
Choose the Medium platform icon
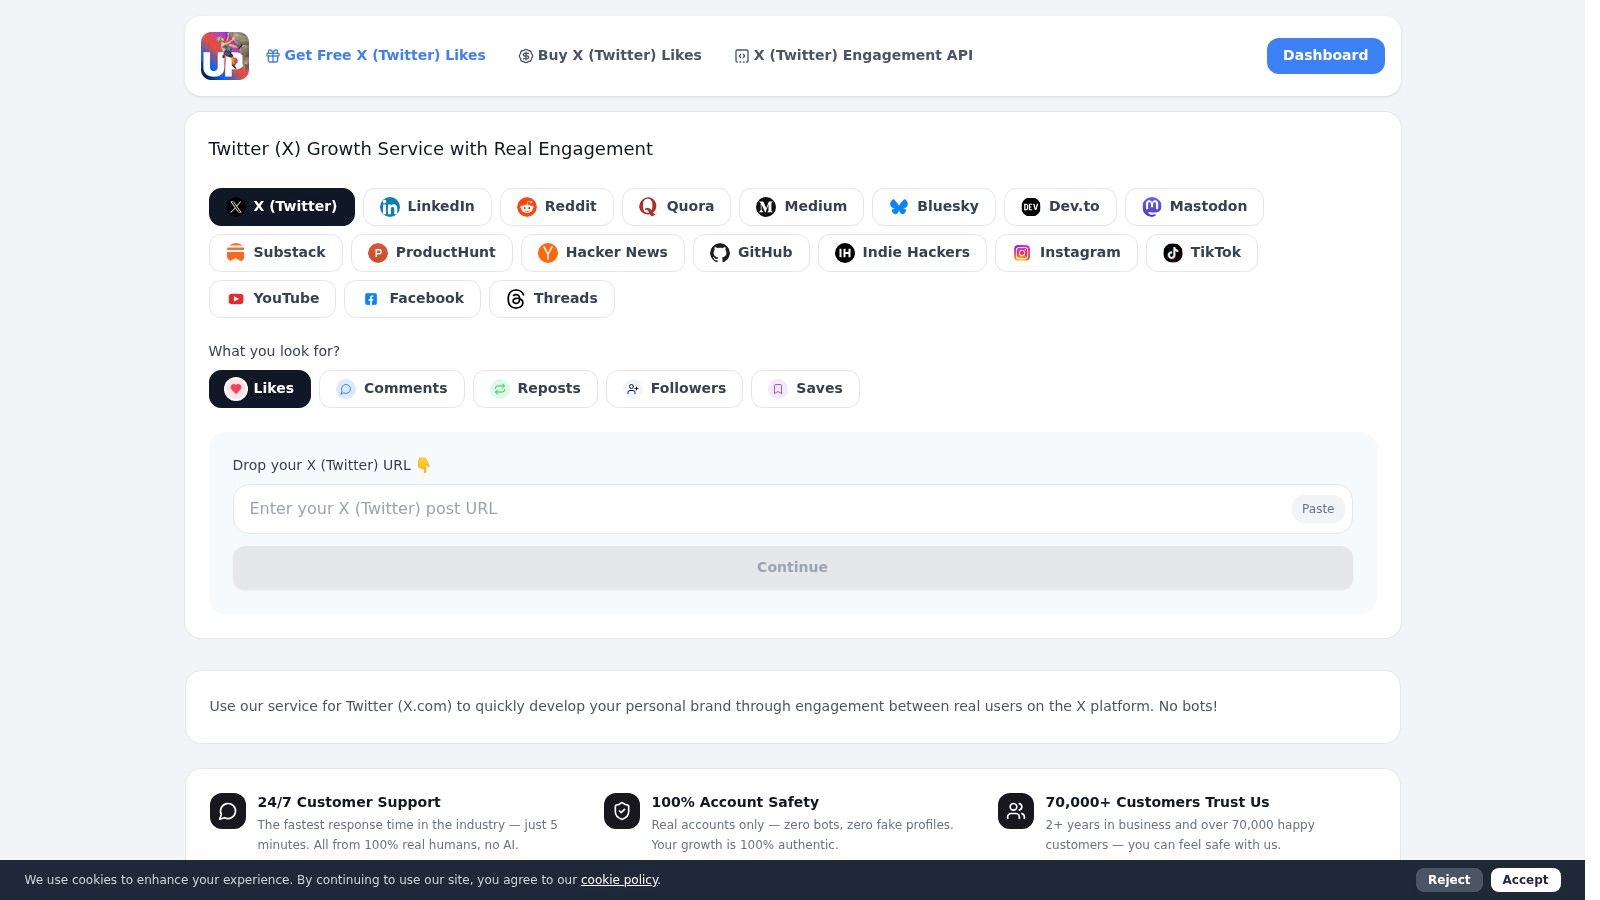[766, 207]
